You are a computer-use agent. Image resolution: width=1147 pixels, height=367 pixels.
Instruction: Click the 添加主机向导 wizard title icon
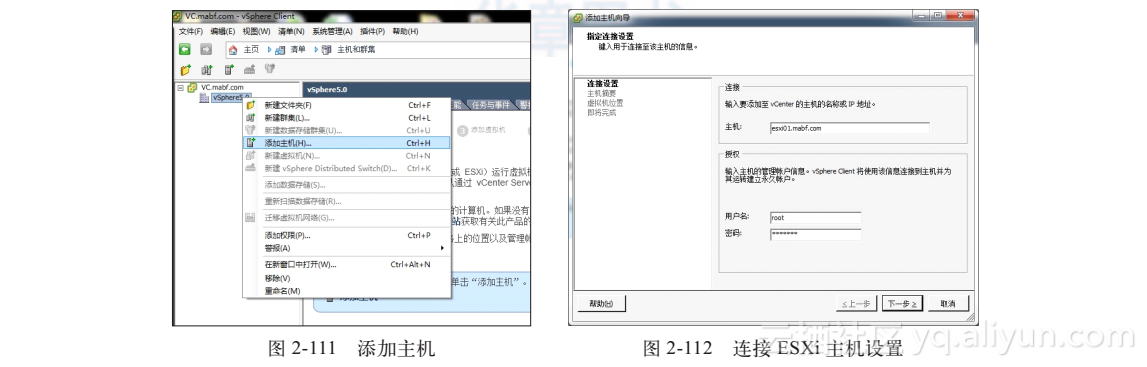(577, 17)
